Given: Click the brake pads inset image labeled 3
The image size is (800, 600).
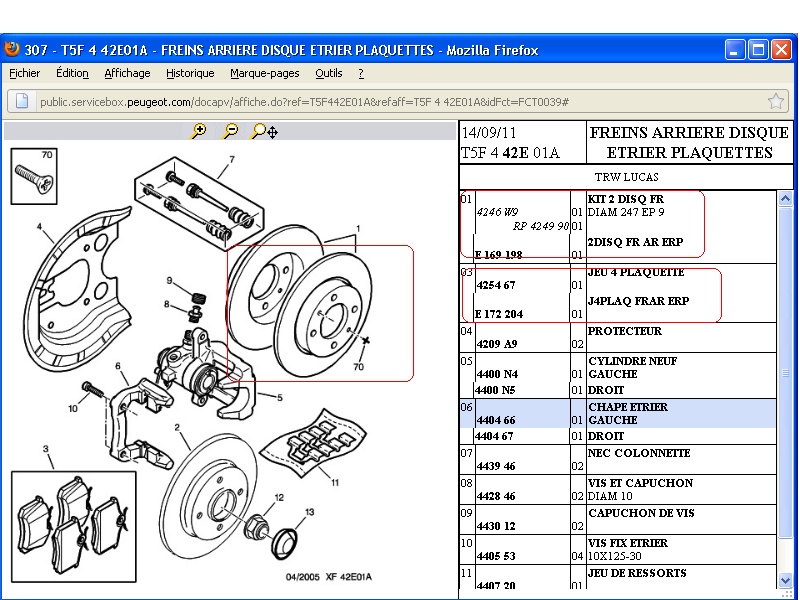Looking at the screenshot, I should (x=73, y=527).
